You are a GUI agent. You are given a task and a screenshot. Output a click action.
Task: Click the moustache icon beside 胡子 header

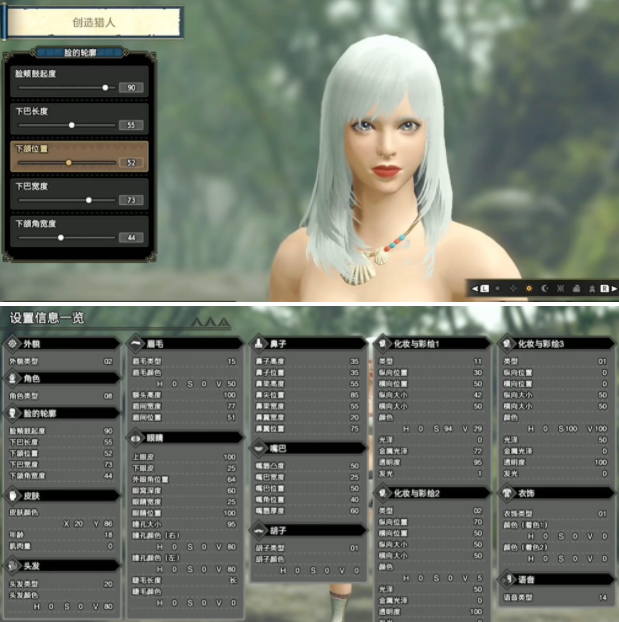click(259, 530)
